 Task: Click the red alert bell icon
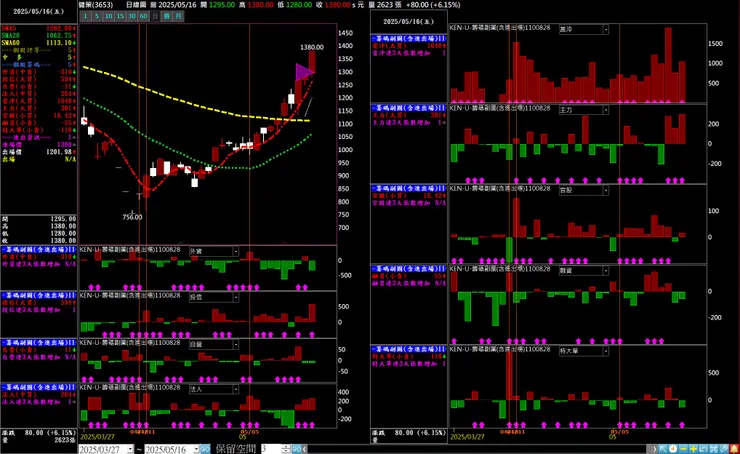point(734,449)
